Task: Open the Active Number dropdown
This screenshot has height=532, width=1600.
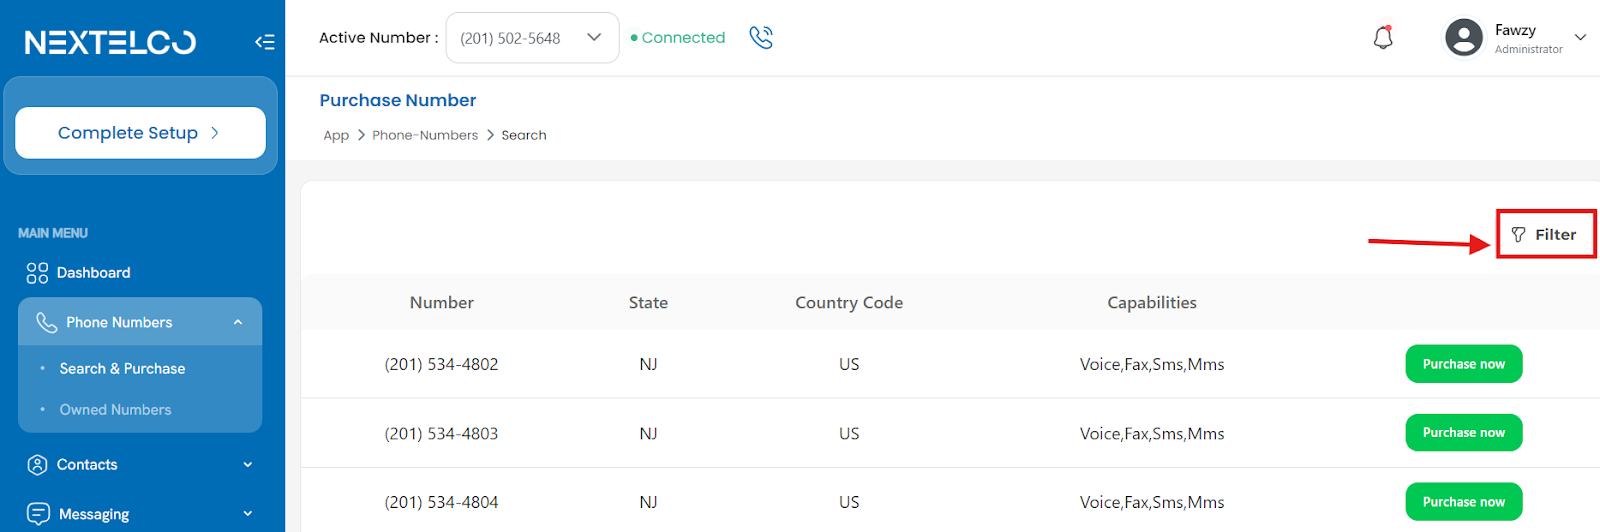Action: click(x=532, y=38)
